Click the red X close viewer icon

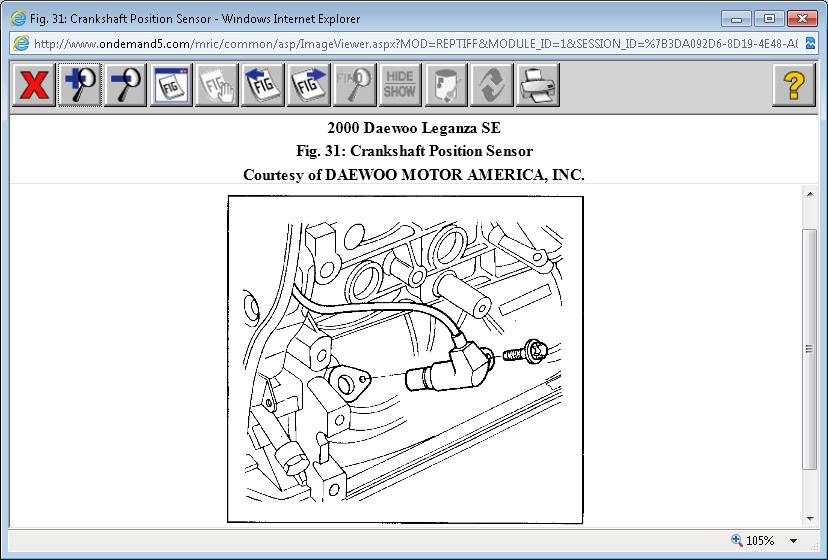(34, 85)
